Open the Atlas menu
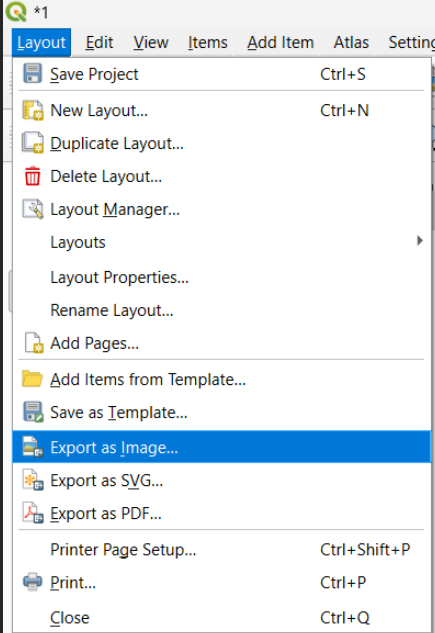 point(351,42)
